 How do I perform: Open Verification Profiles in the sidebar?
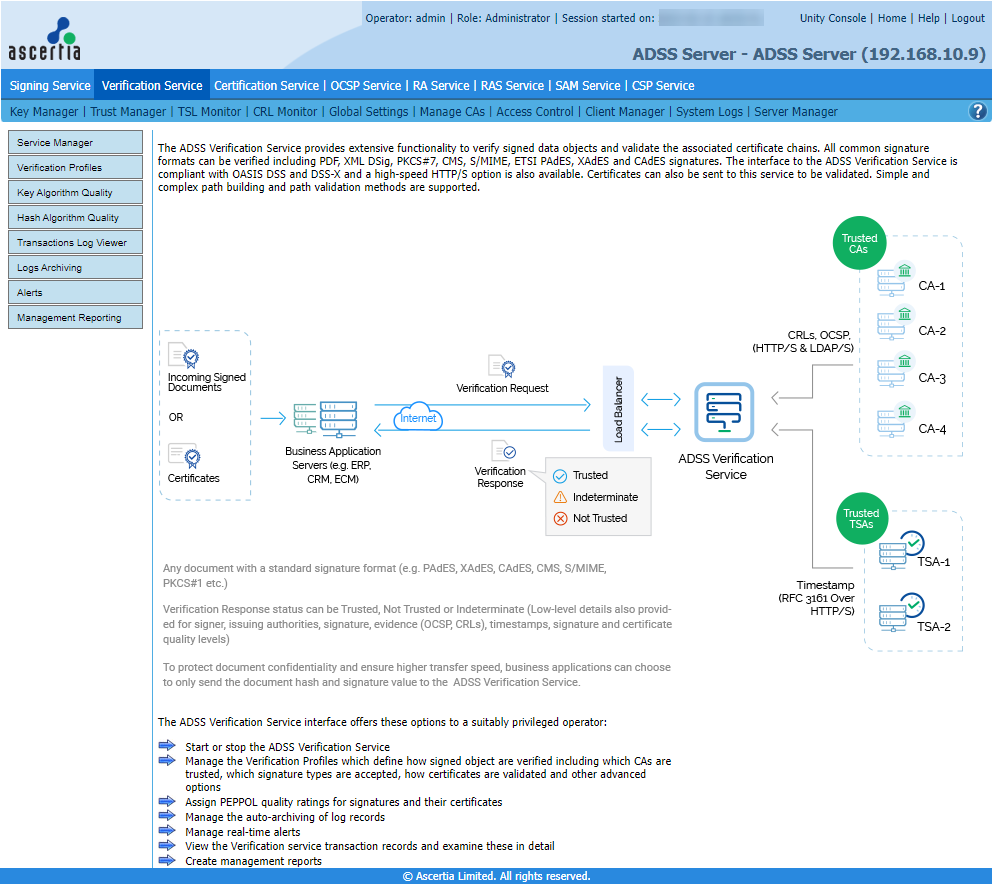75,167
